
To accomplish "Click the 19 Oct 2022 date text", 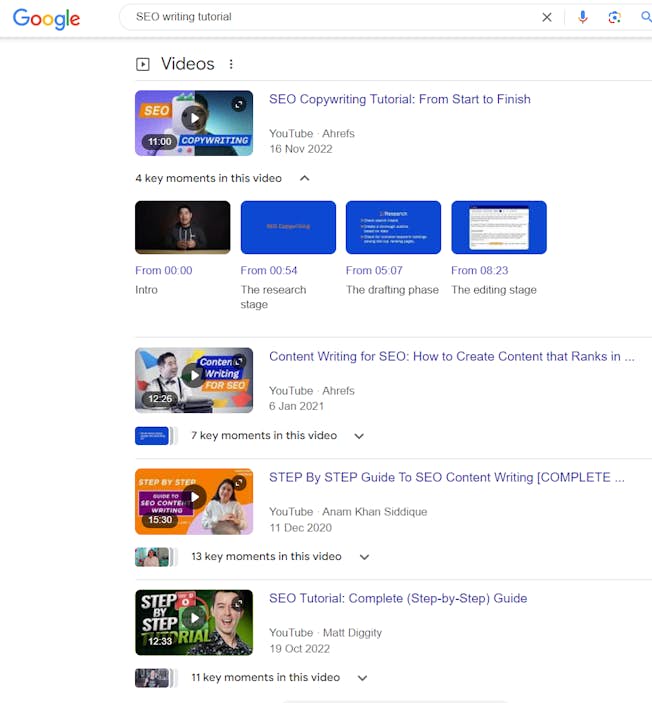I will pos(300,649).
